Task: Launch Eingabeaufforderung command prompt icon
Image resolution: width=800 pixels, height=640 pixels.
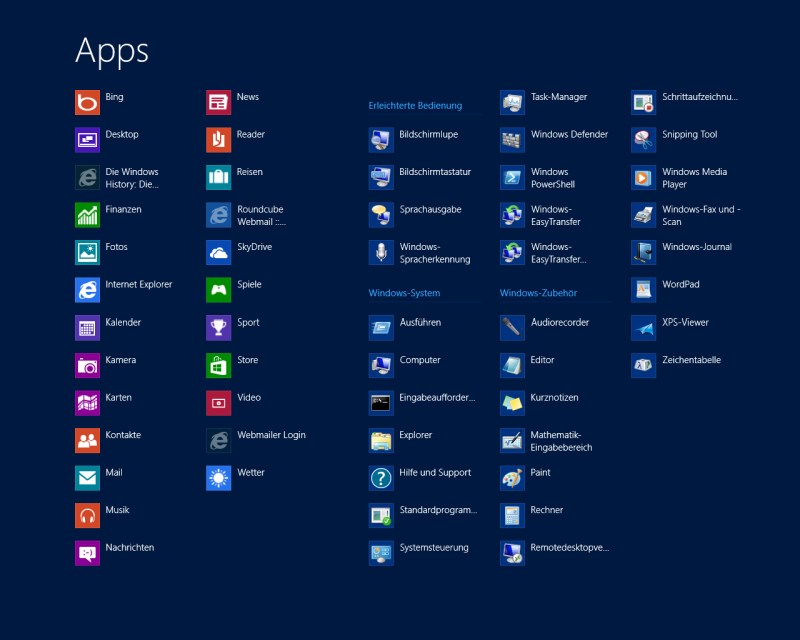Action: pos(381,403)
